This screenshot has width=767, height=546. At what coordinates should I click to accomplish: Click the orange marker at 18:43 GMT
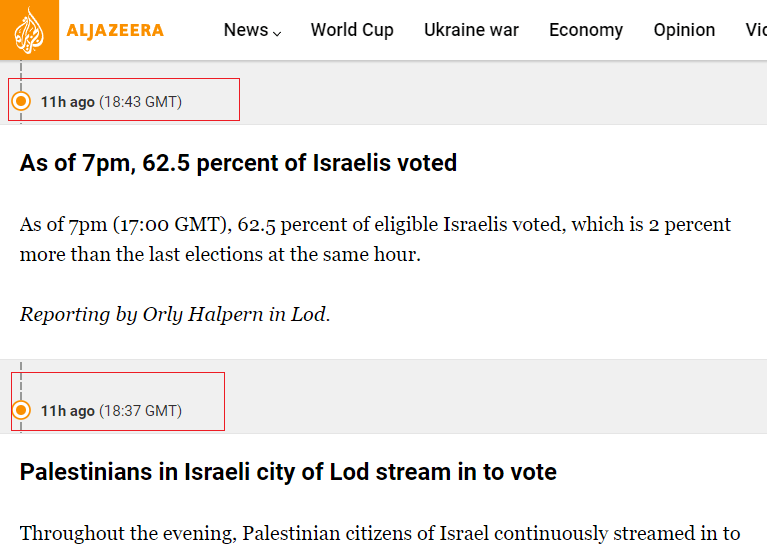pos(21,101)
